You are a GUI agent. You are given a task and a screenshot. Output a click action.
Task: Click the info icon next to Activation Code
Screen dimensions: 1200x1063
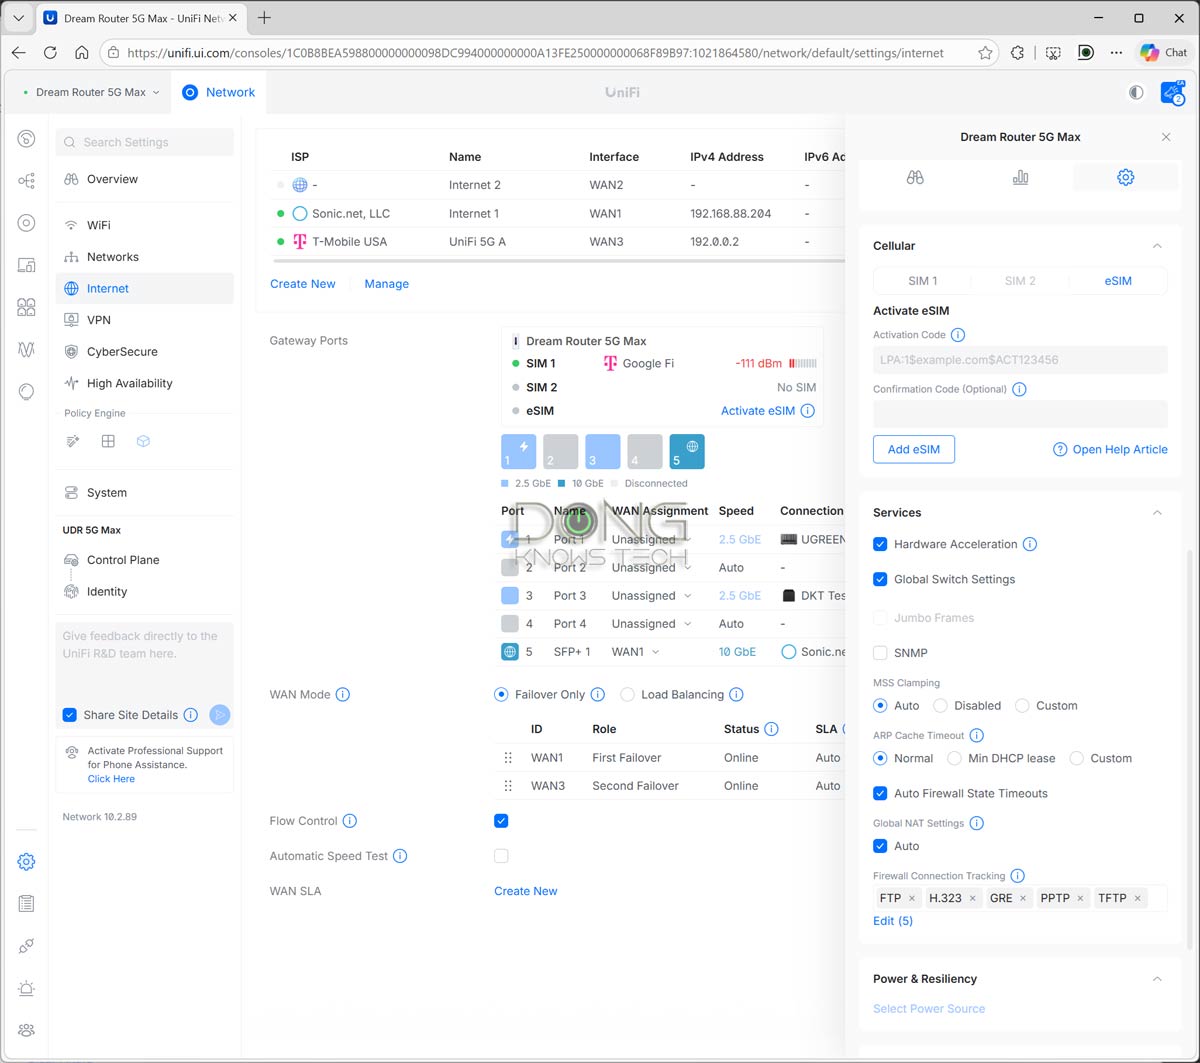pos(958,335)
